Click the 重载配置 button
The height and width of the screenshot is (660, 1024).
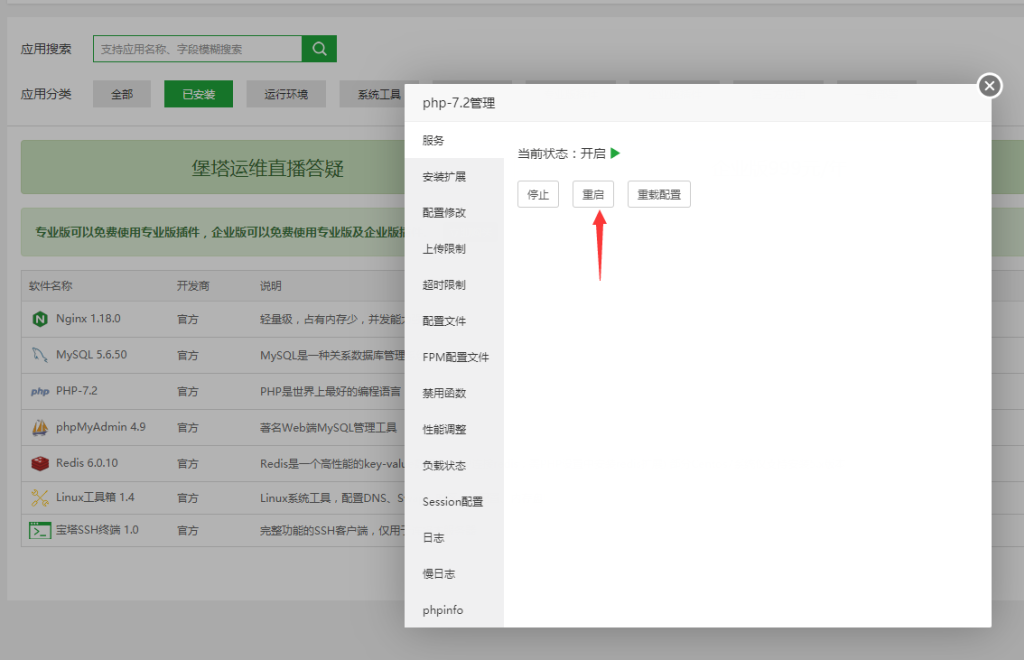tap(659, 195)
